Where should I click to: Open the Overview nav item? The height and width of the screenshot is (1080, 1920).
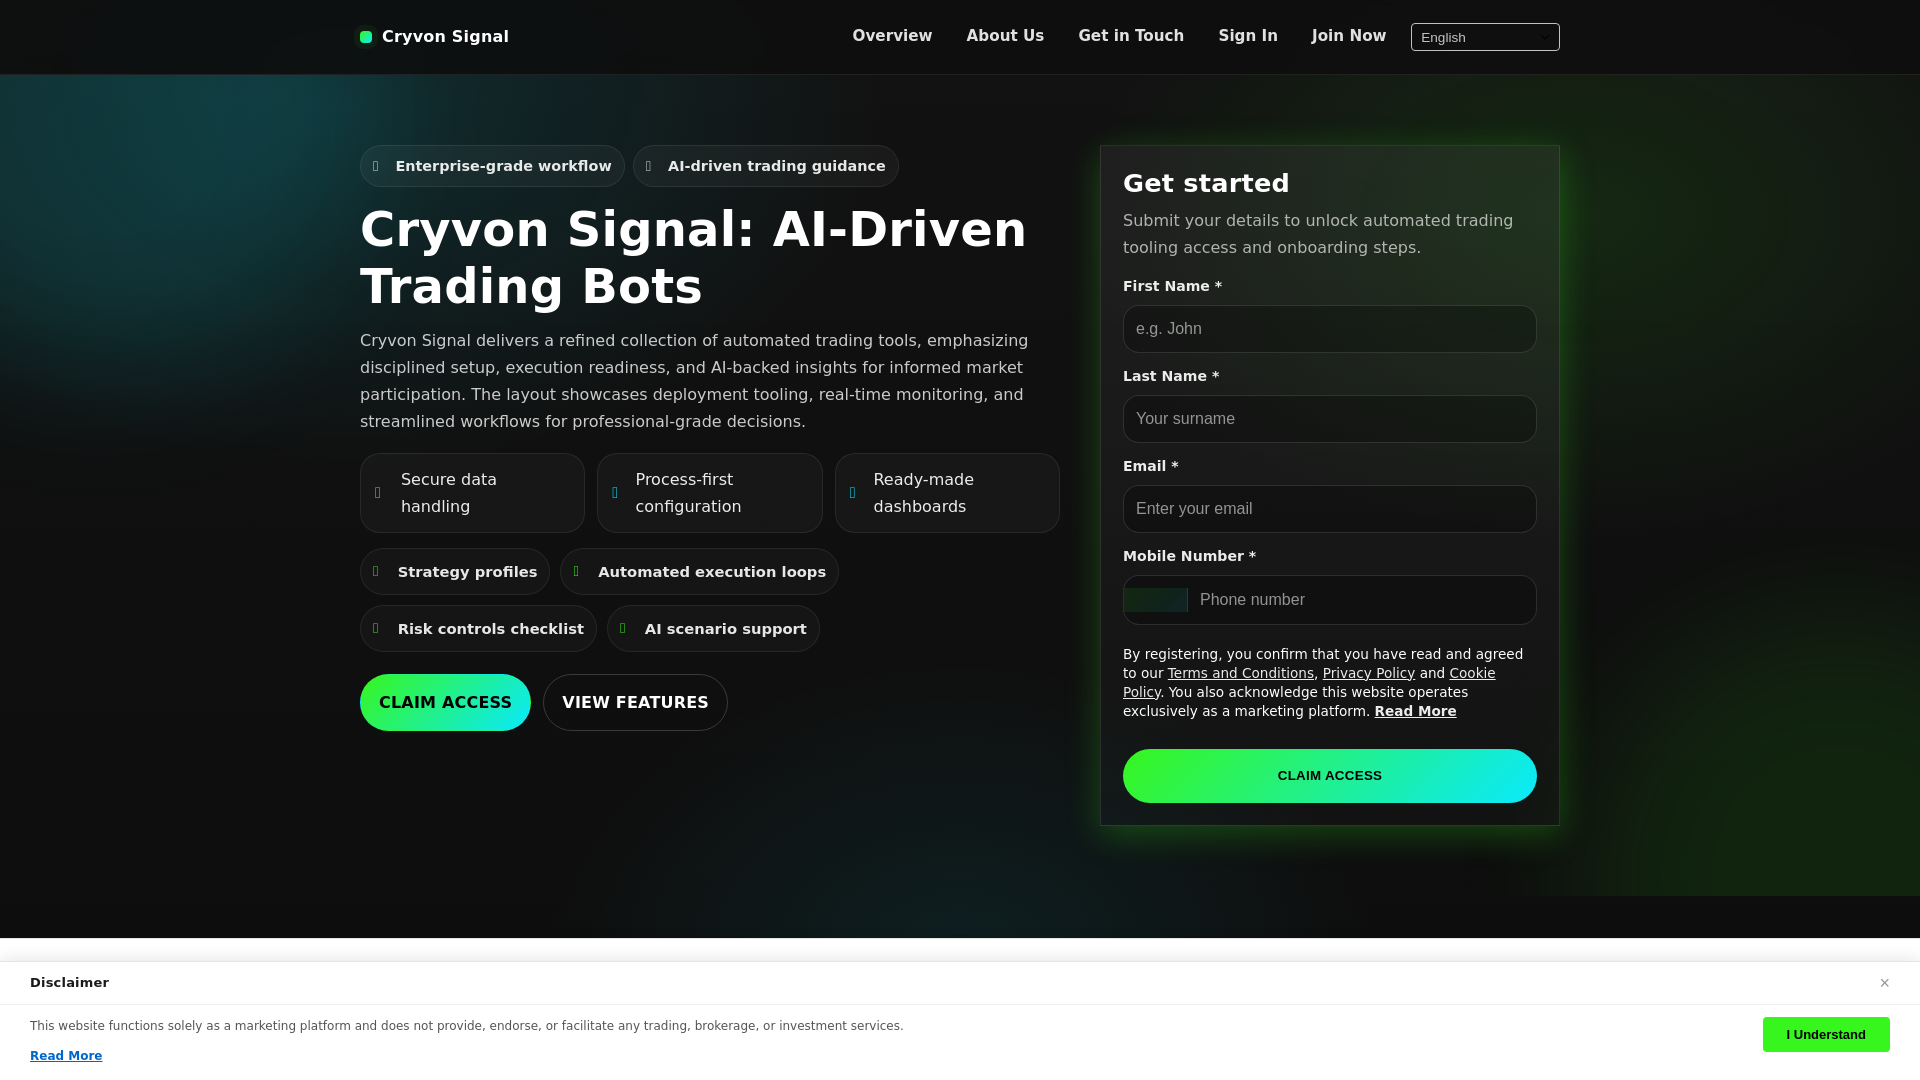click(892, 36)
